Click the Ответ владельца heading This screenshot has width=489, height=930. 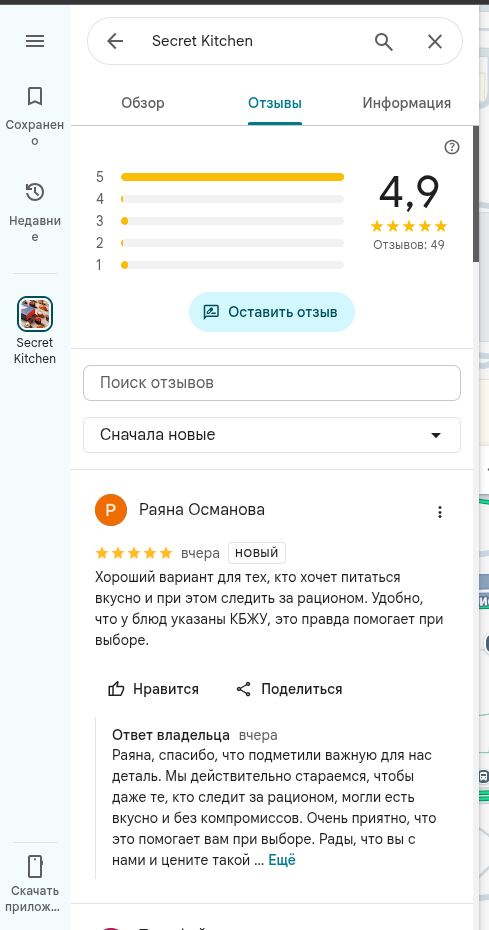click(171, 735)
